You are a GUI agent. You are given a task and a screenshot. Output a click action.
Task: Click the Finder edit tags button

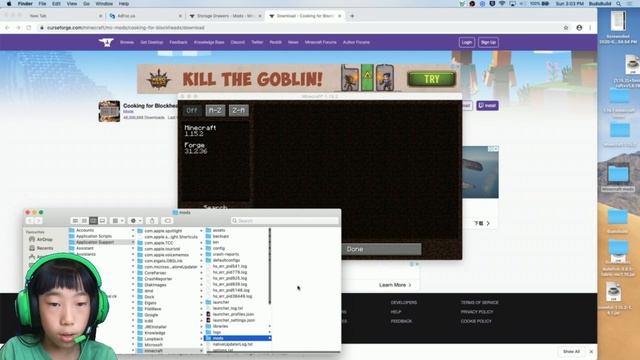[x=167, y=220]
